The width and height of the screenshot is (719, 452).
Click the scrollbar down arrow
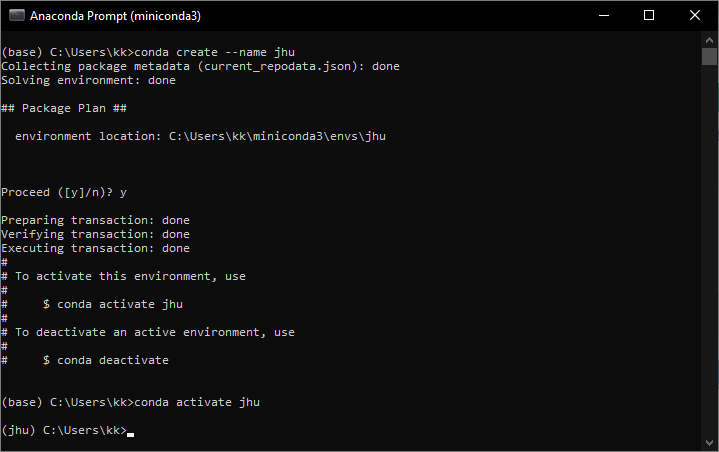tap(709, 442)
